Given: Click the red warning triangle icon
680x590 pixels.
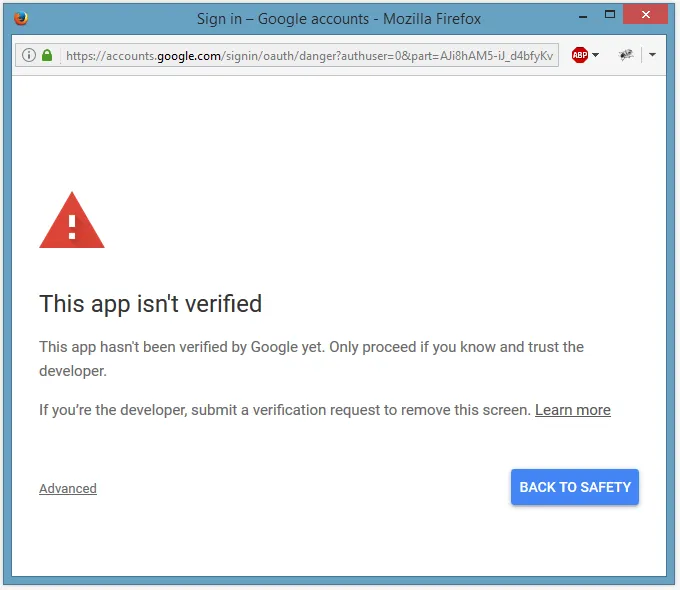Looking at the screenshot, I should pos(72,220).
